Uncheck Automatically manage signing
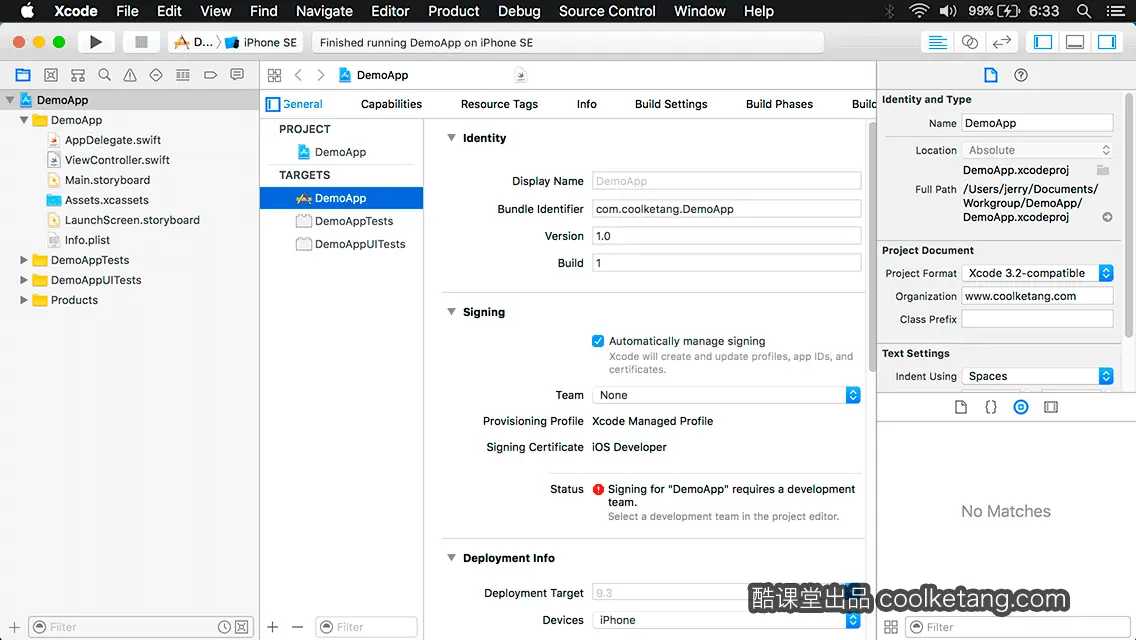The width and height of the screenshot is (1136, 640). pos(598,341)
